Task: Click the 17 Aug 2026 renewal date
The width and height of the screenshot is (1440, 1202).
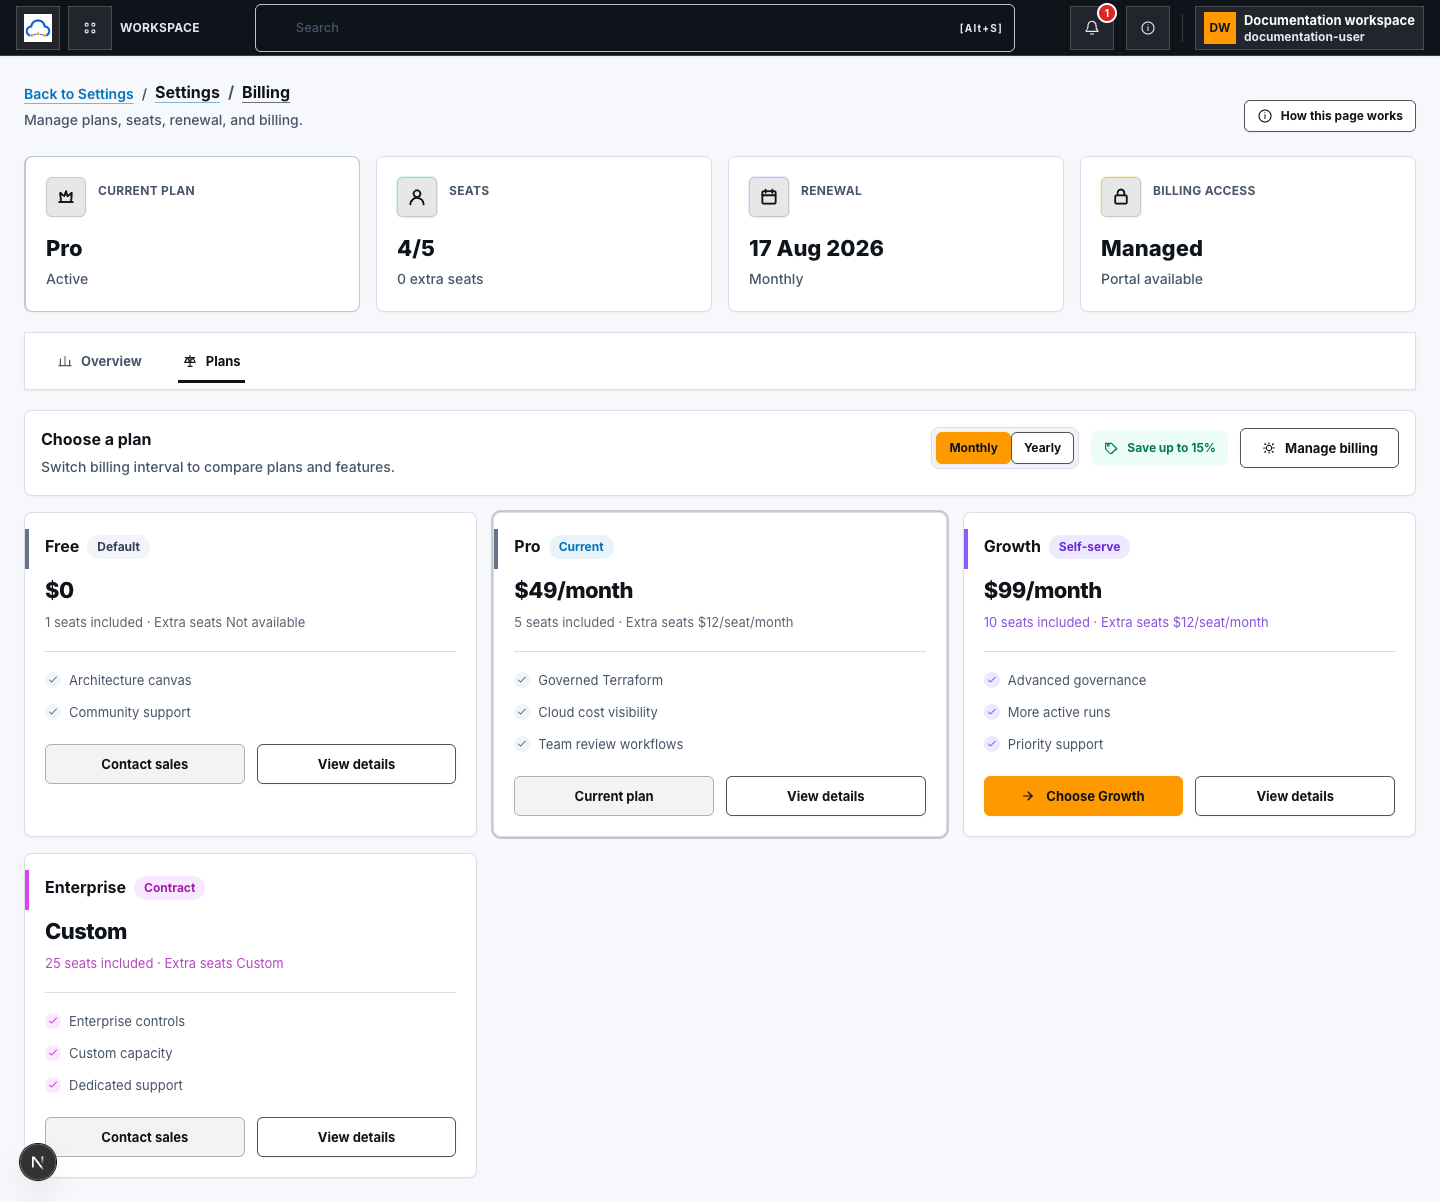Action: (x=816, y=248)
